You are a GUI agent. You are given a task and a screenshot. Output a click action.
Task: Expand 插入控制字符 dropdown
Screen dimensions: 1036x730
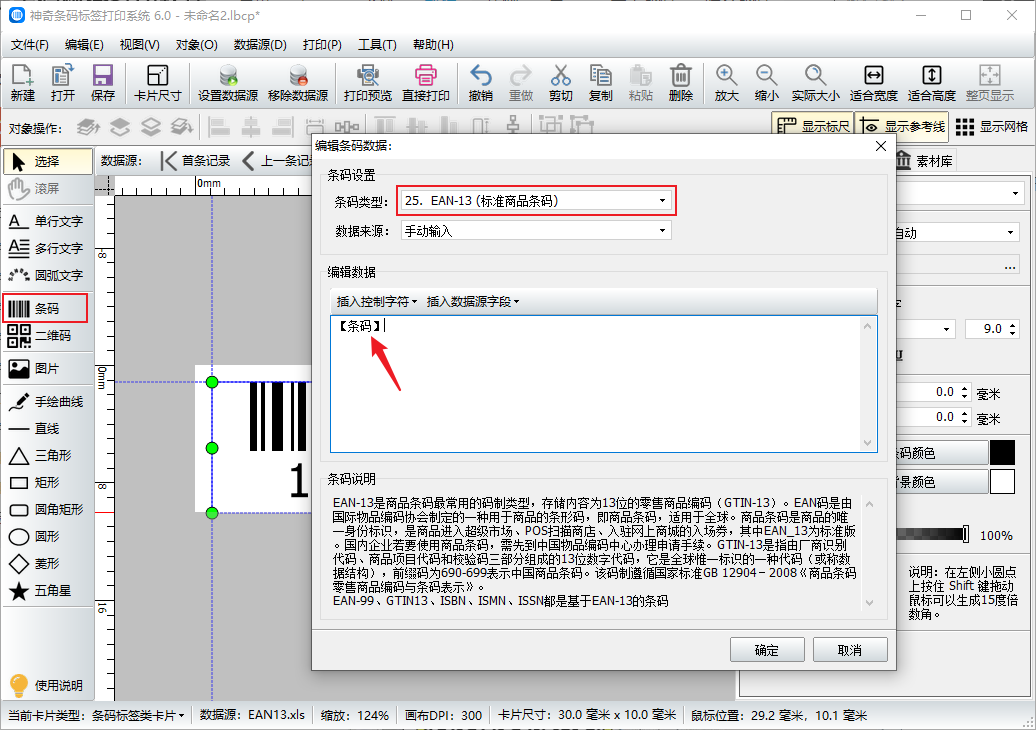click(x=377, y=301)
